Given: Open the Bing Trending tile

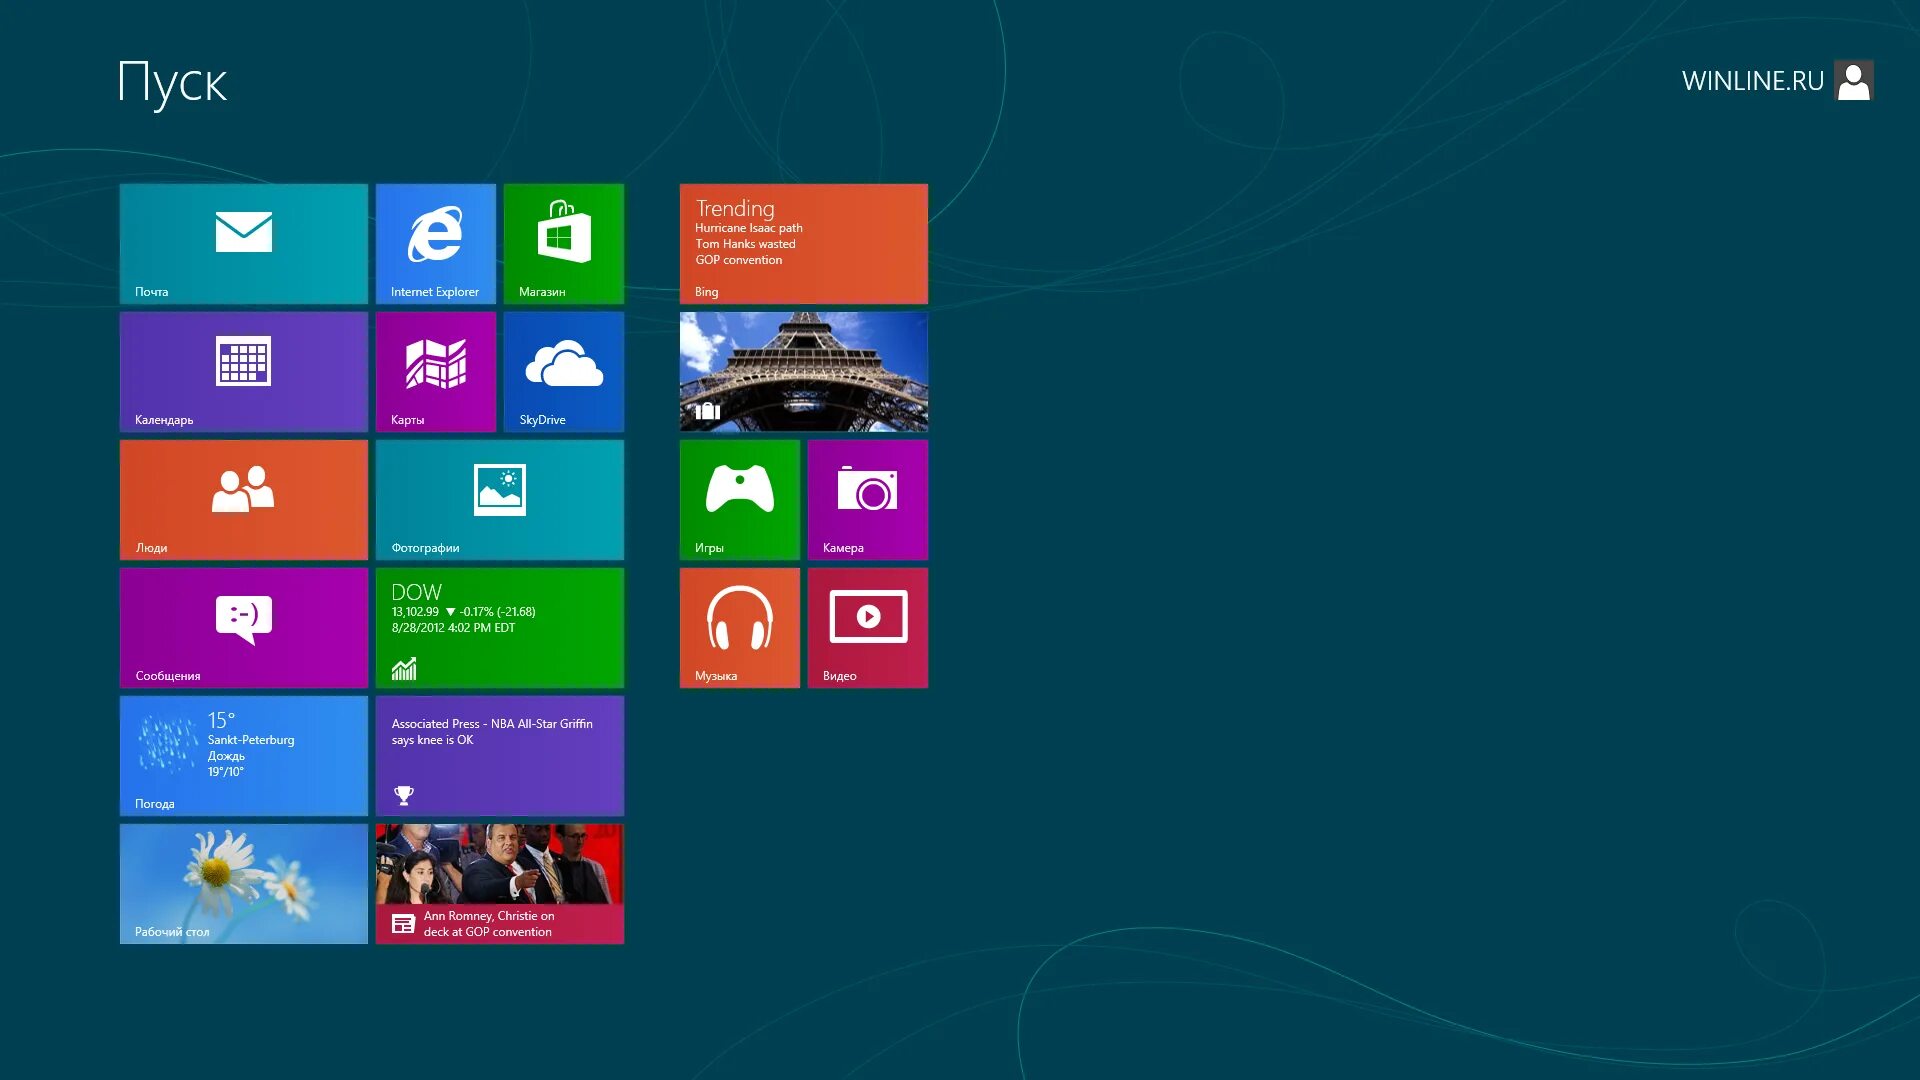Looking at the screenshot, I should pyautogui.click(x=803, y=243).
